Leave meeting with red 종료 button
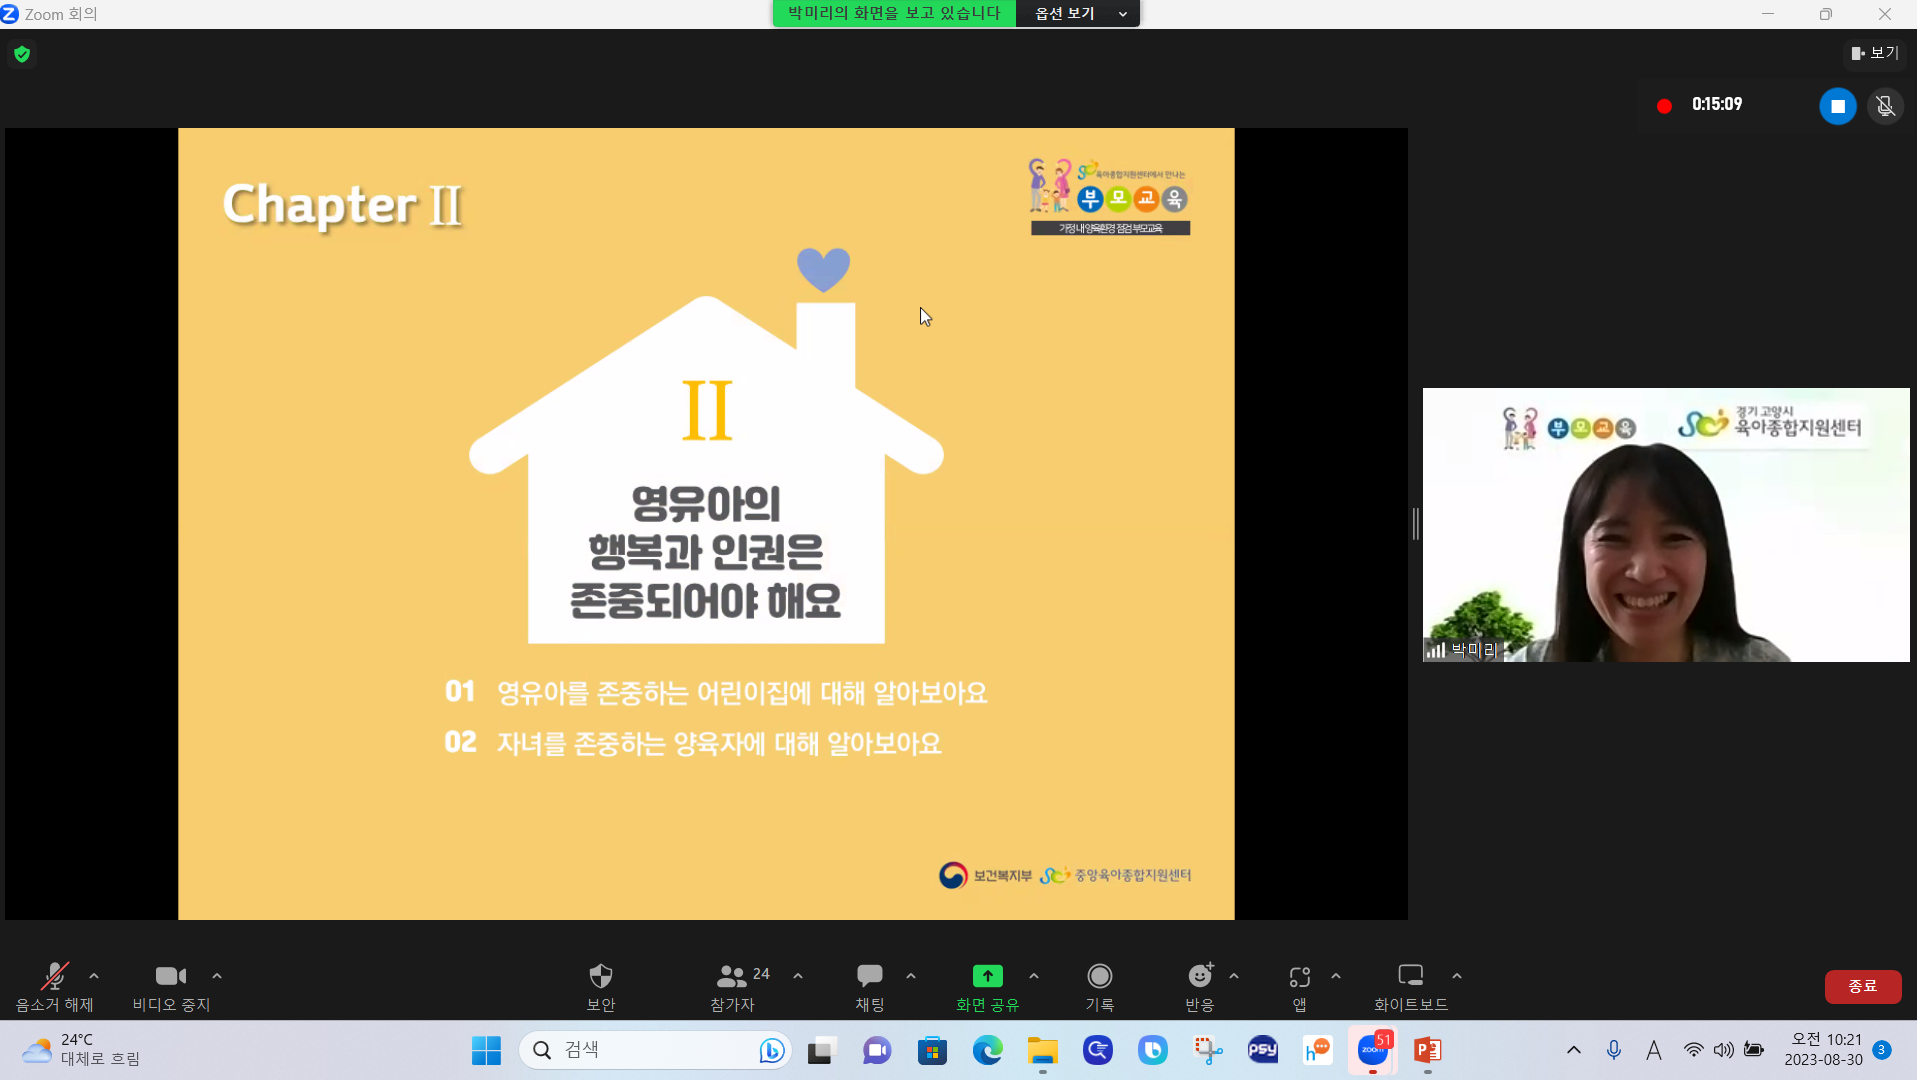1917x1080 pixels. point(1862,986)
